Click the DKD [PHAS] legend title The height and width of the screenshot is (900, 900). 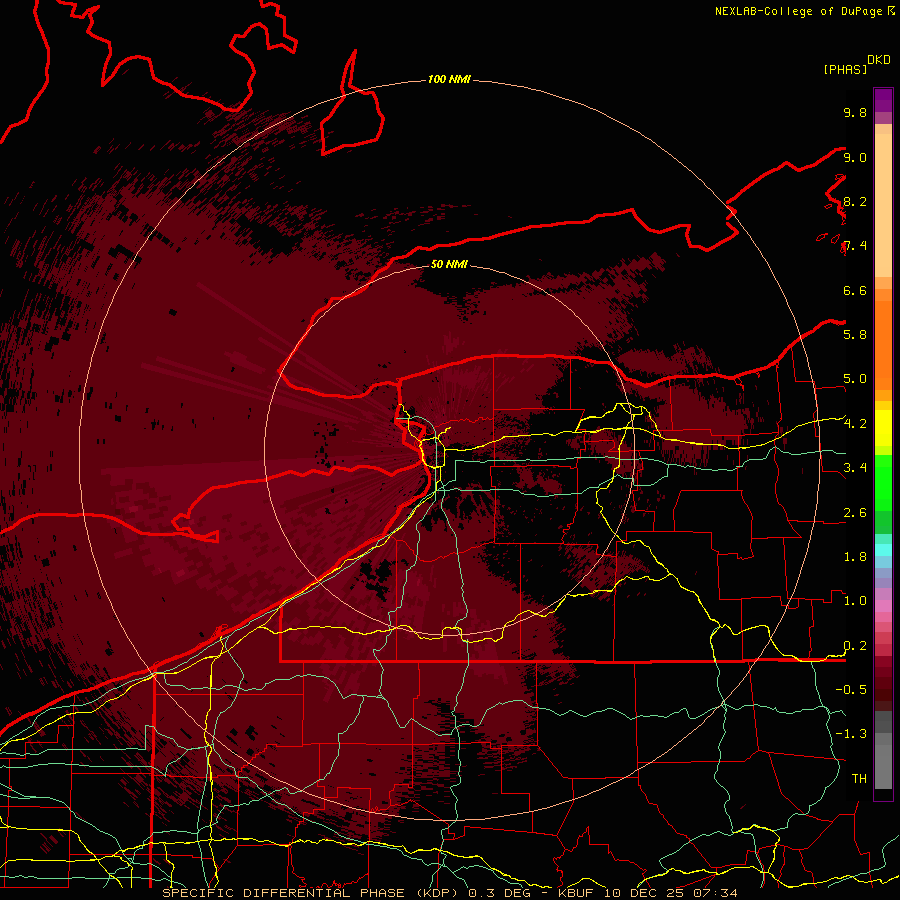(857, 64)
